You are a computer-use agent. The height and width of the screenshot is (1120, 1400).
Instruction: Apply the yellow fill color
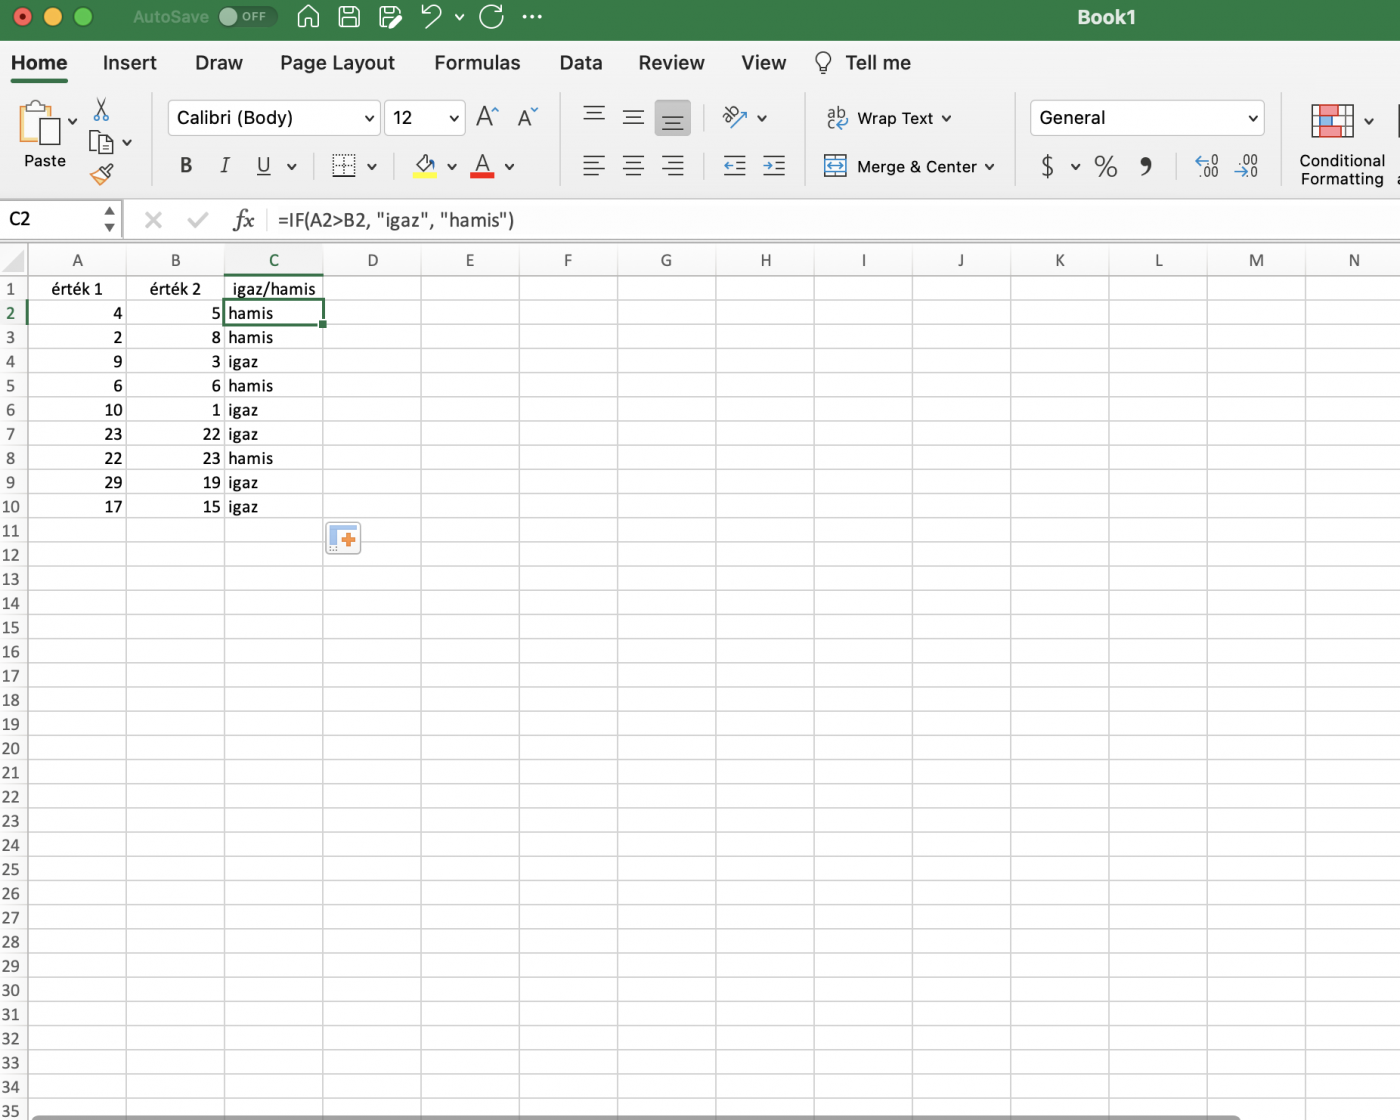[425, 166]
